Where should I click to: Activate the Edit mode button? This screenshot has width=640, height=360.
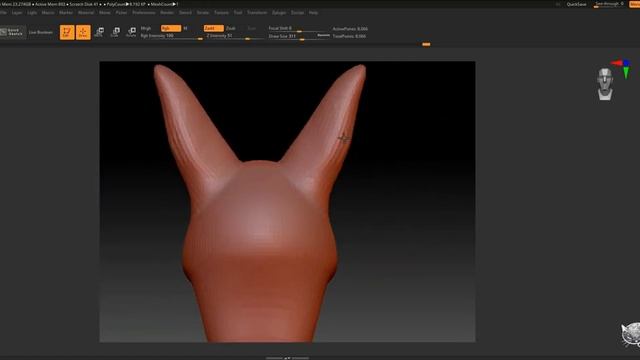pyautogui.click(x=67, y=32)
